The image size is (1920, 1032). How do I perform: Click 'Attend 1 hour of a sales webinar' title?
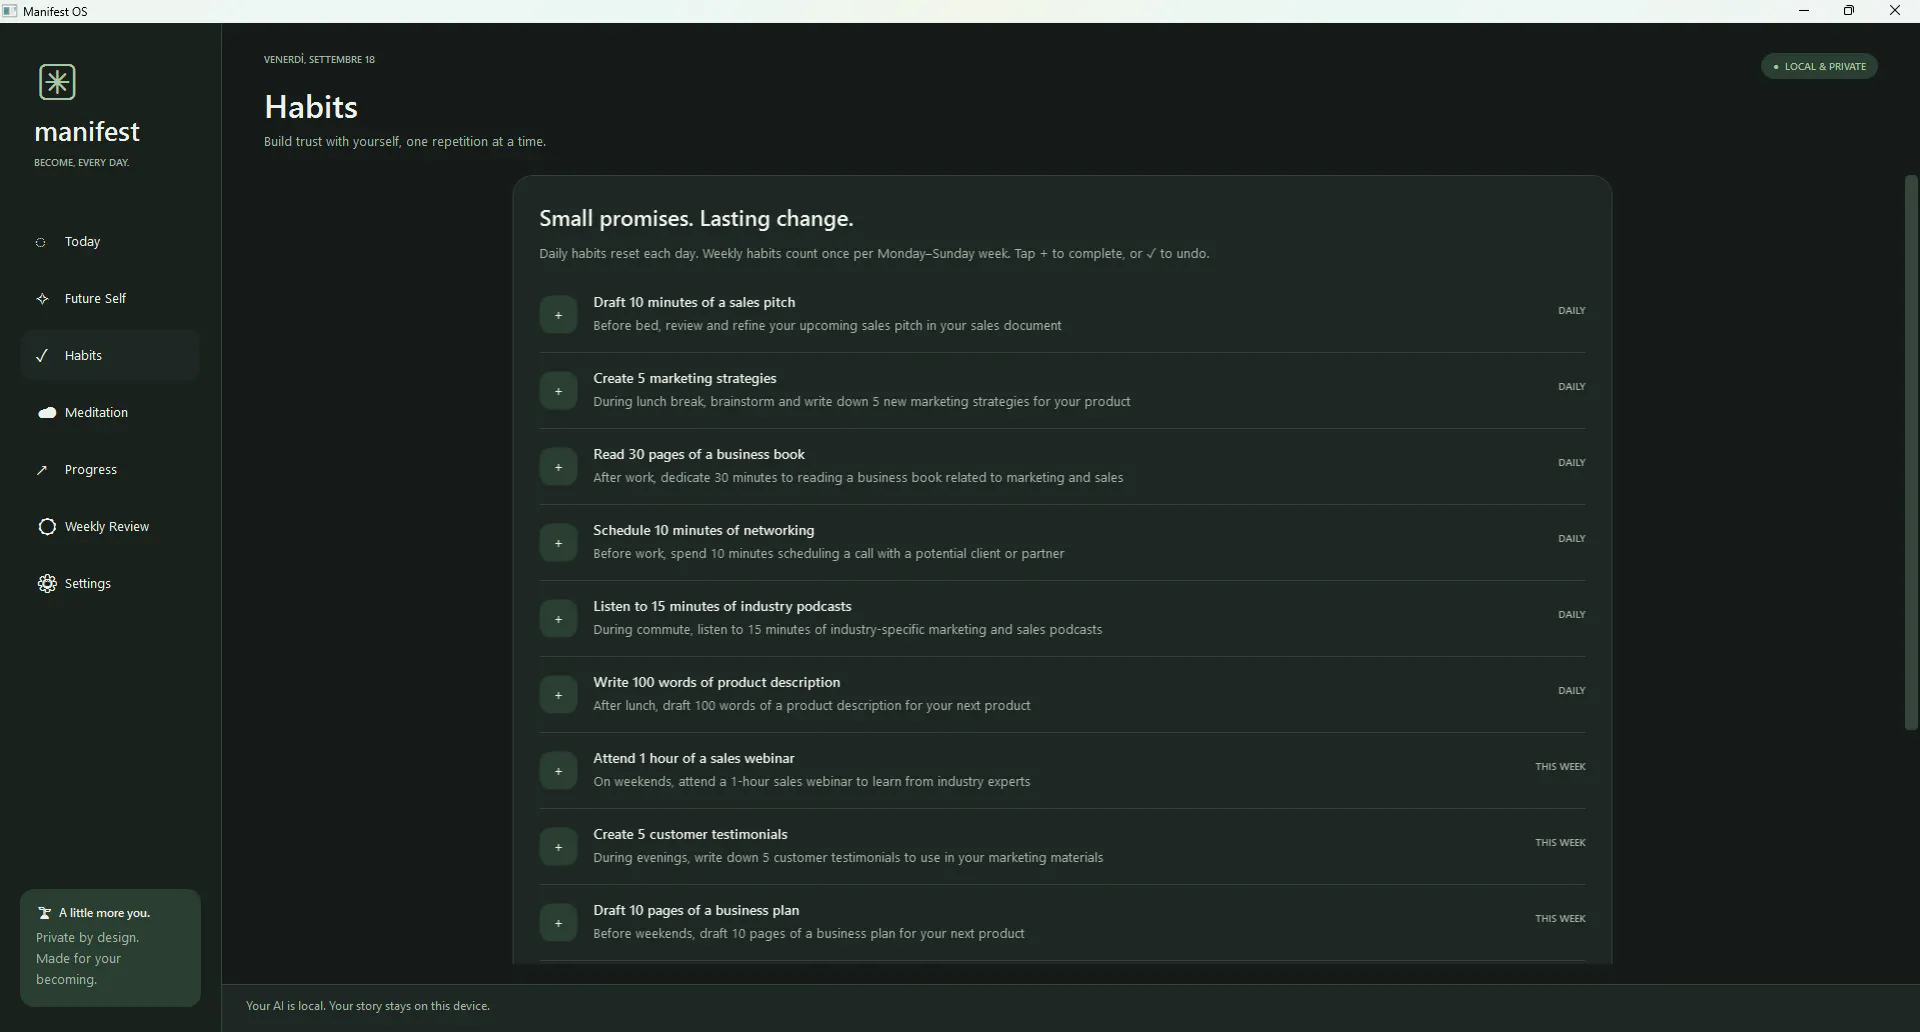pyautogui.click(x=694, y=758)
